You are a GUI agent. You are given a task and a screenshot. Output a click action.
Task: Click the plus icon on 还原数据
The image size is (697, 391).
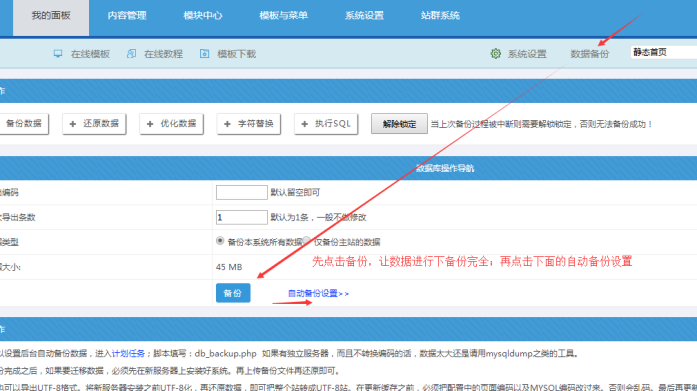pyautogui.click(x=73, y=124)
